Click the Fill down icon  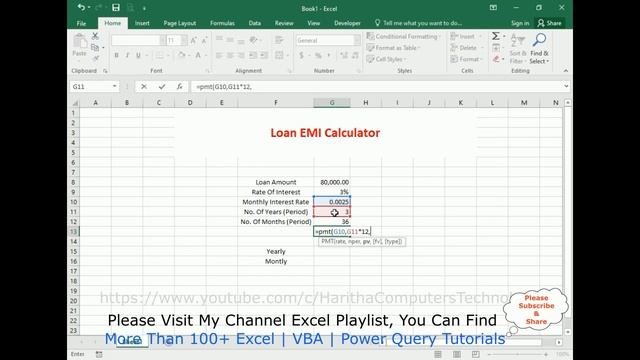pos(496,48)
